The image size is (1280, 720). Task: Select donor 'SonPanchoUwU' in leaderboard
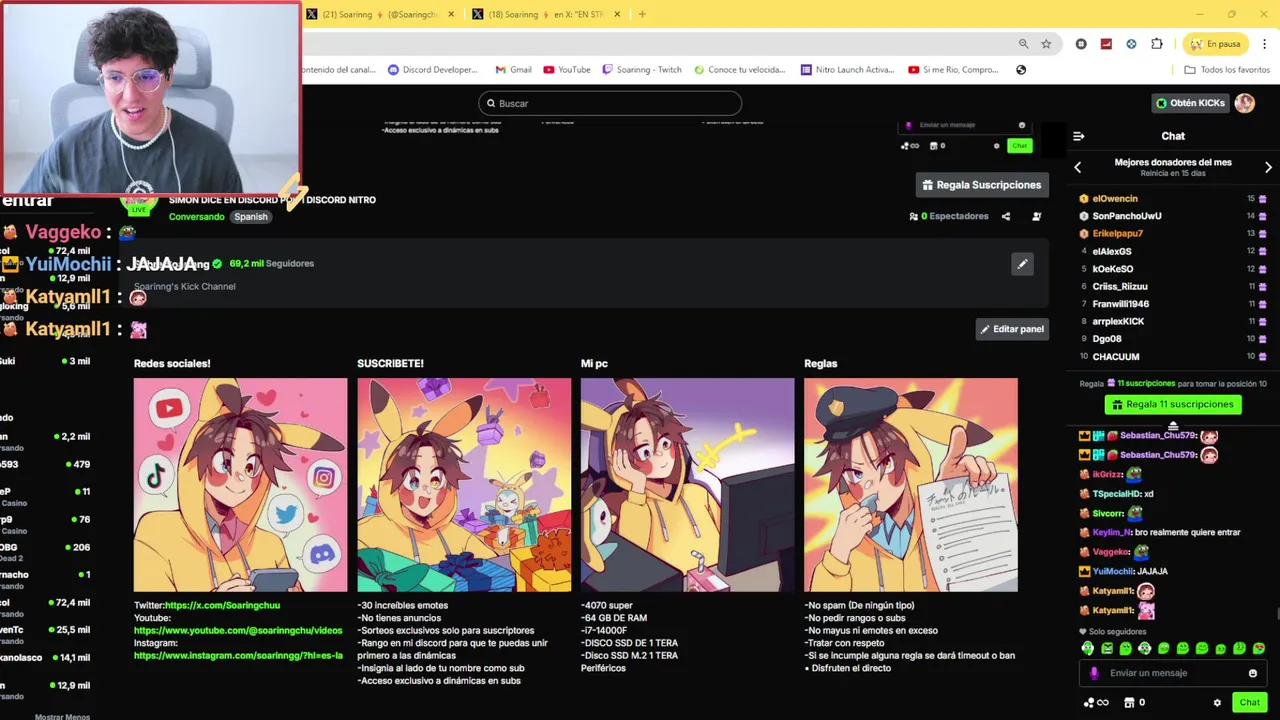[x=1127, y=216]
